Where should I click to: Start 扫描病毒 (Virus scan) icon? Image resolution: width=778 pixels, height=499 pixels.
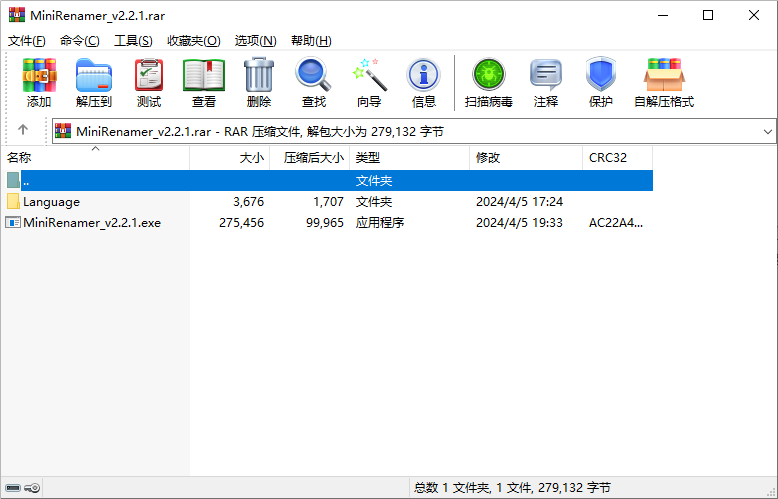pos(489,75)
